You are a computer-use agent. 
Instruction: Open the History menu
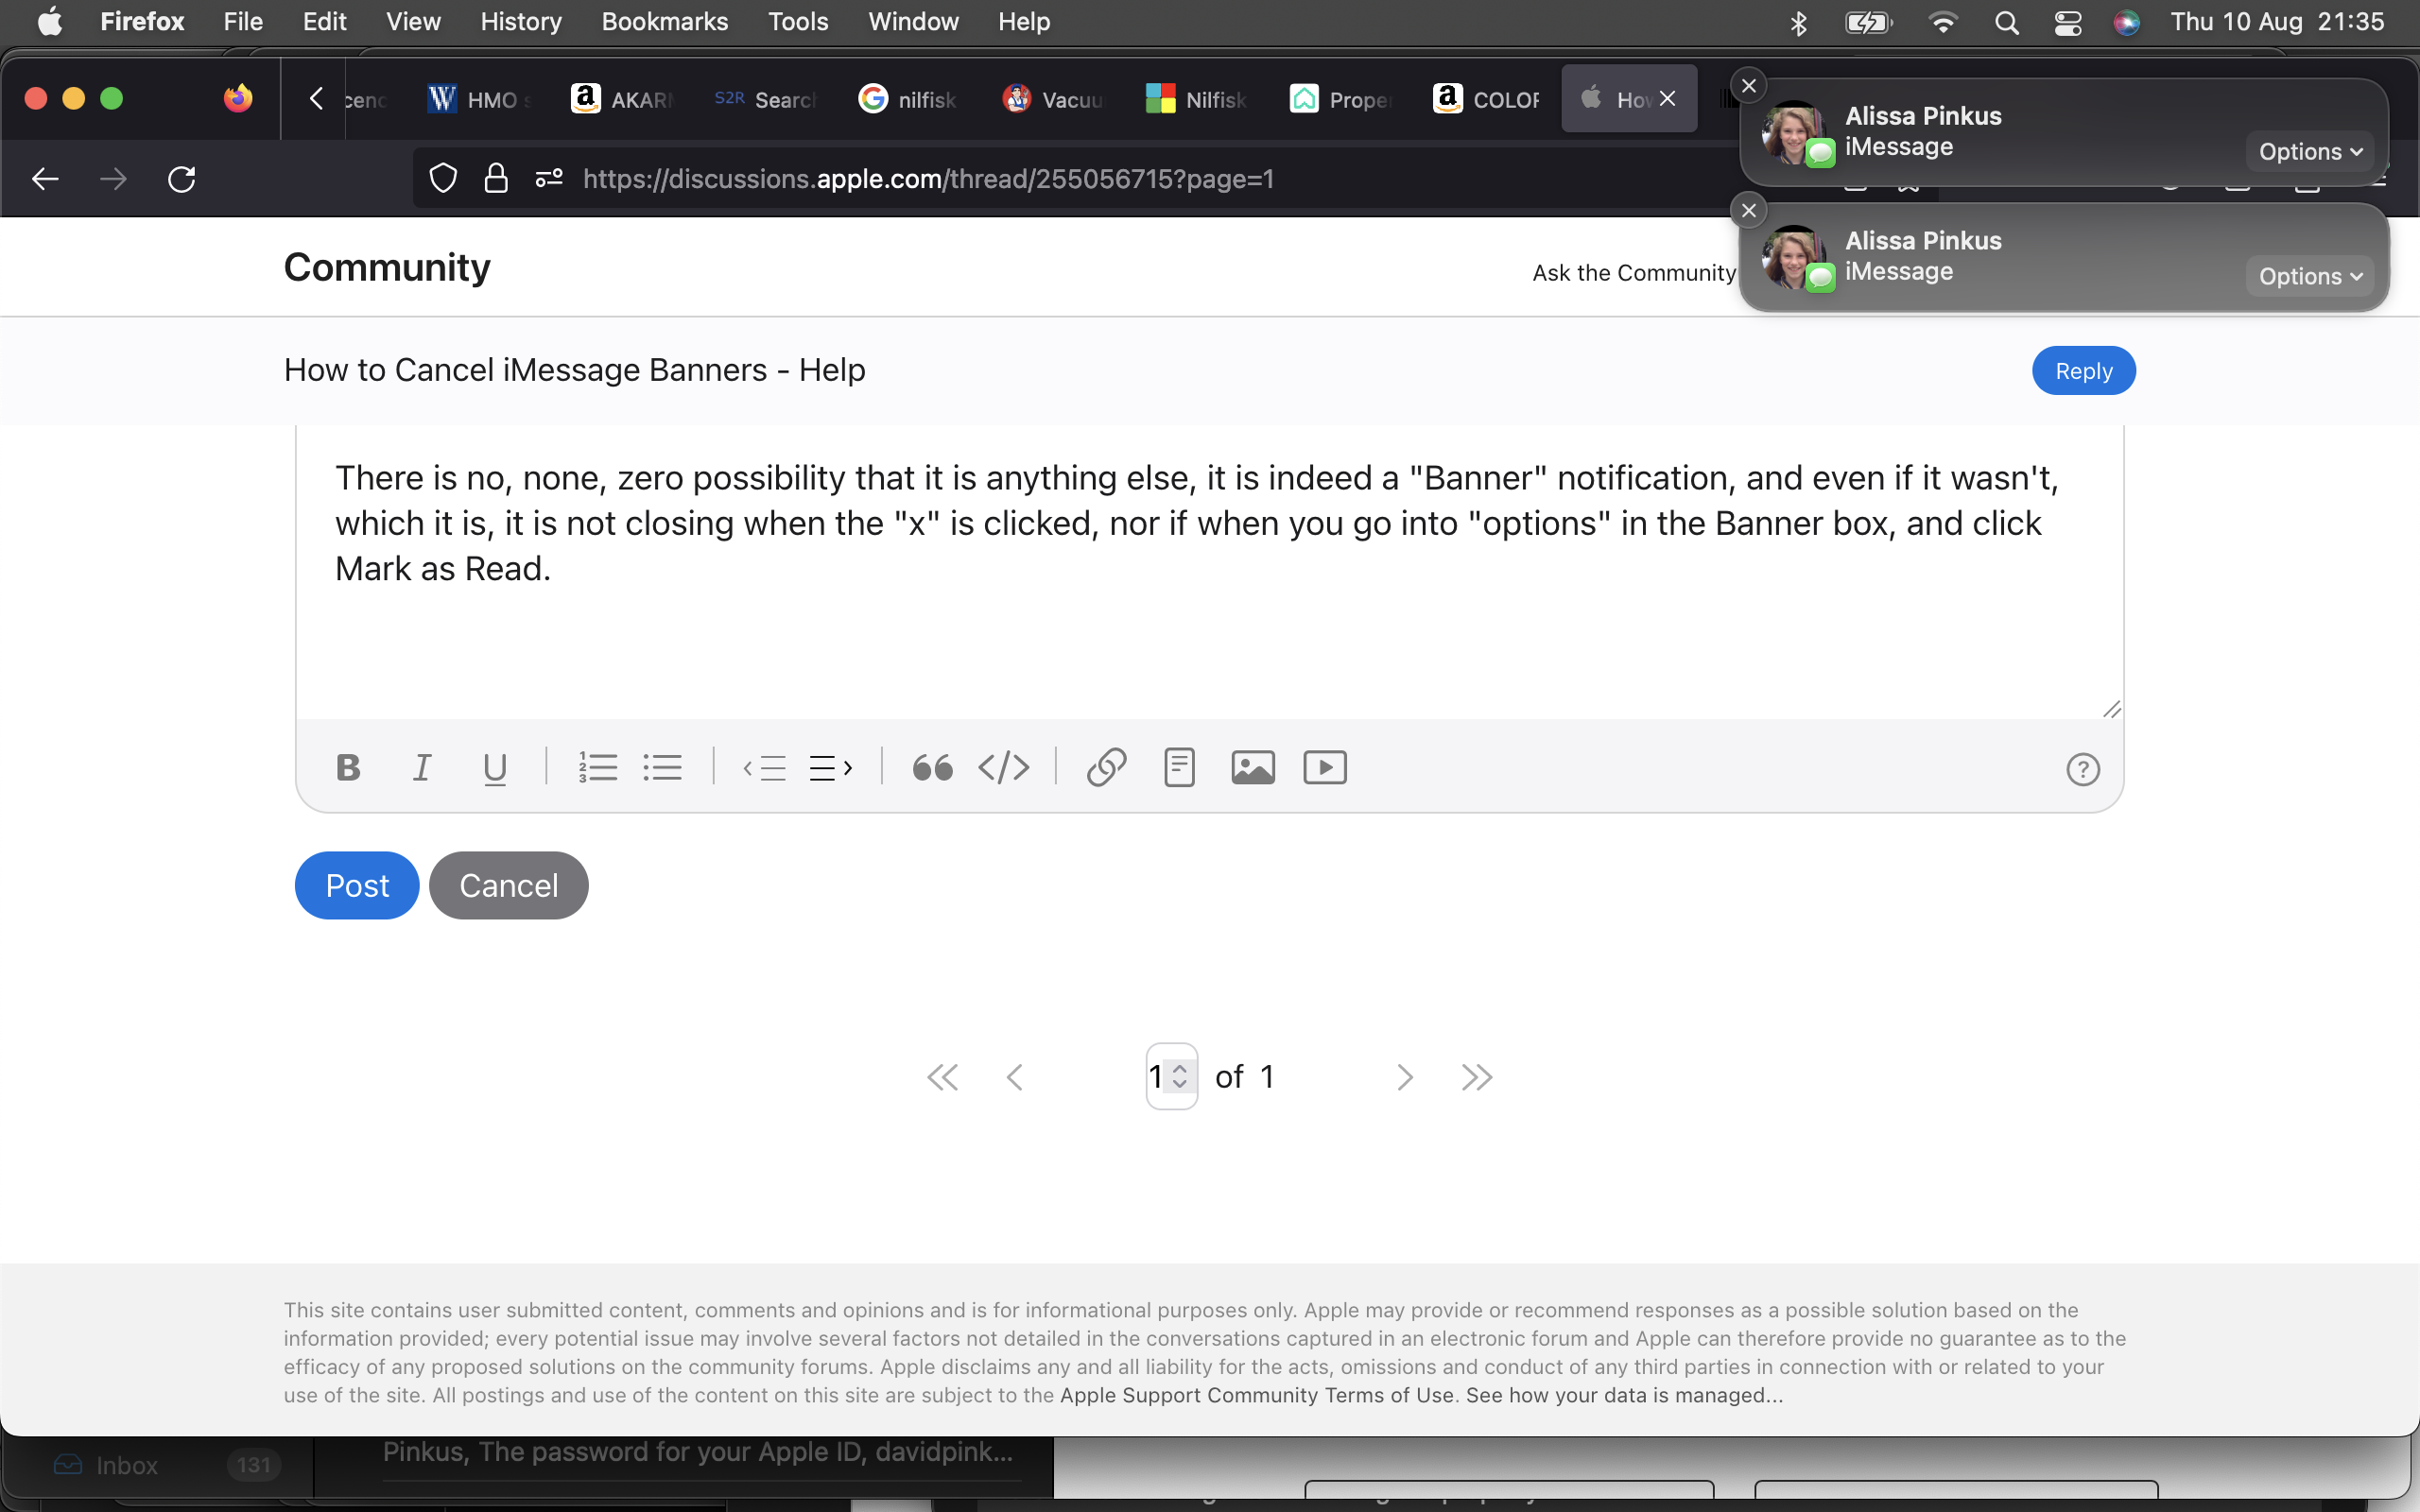[520, 22]
